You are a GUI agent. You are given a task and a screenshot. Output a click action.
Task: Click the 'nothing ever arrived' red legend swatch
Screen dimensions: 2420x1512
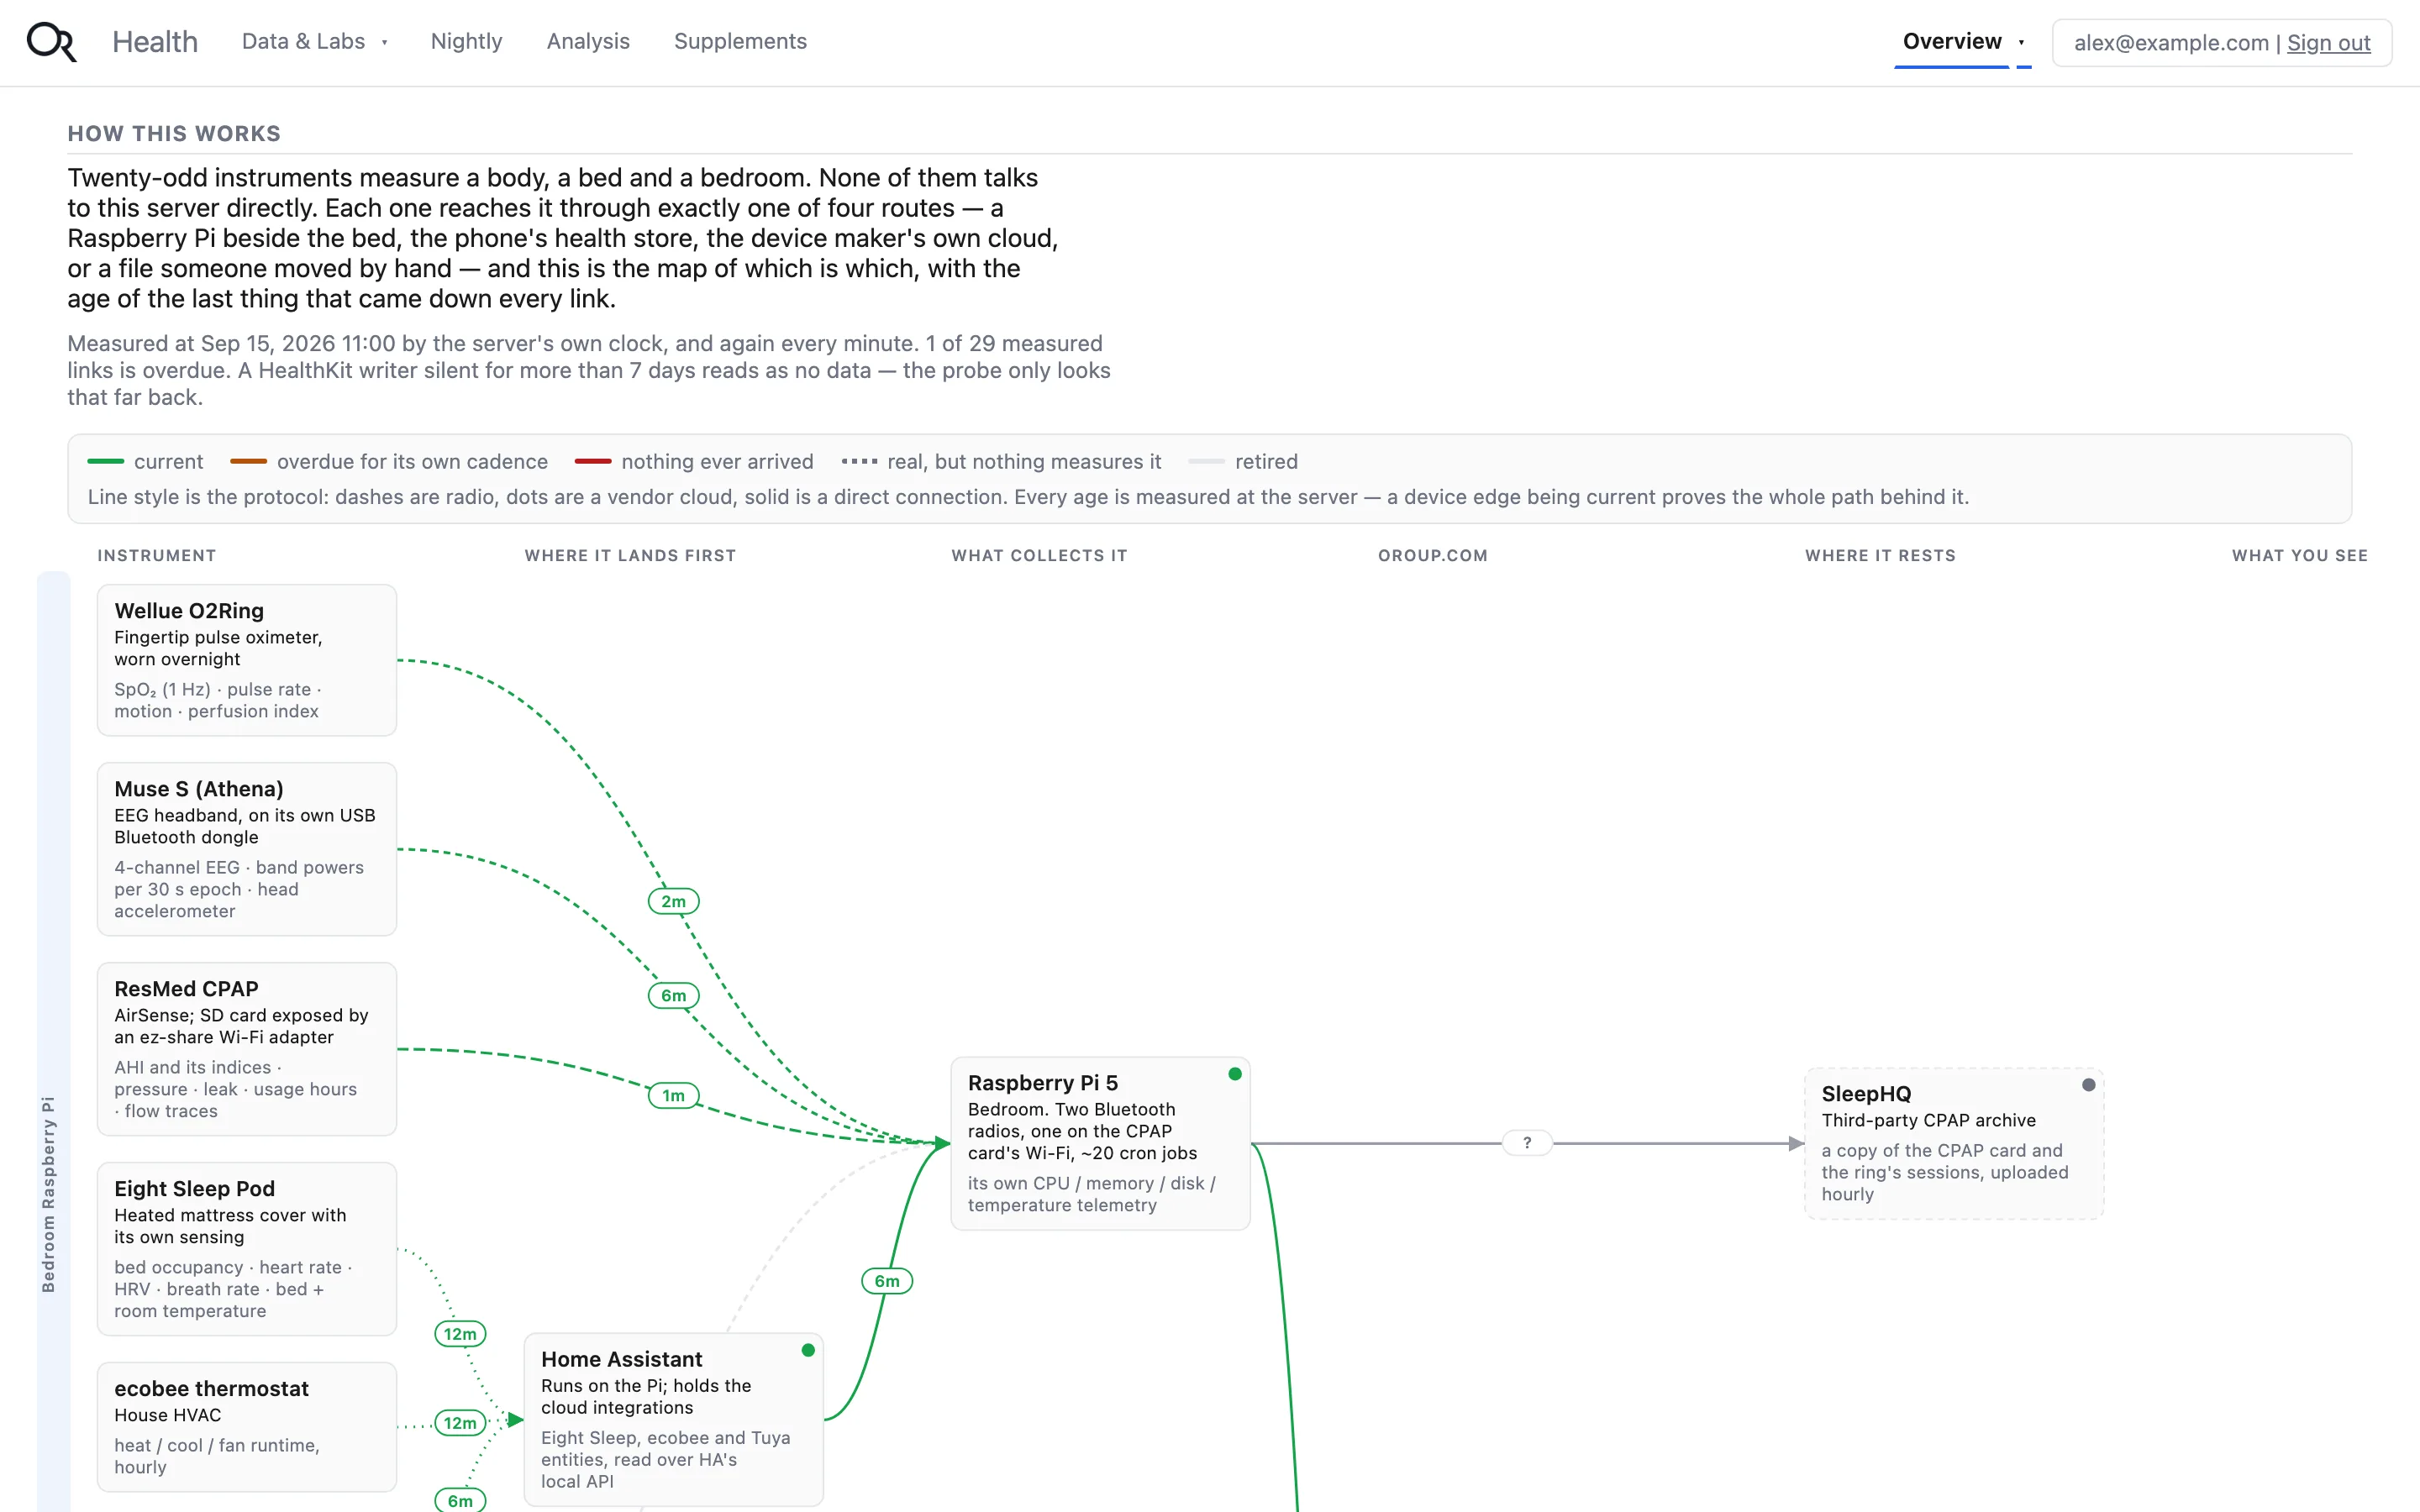click(593, 461)
